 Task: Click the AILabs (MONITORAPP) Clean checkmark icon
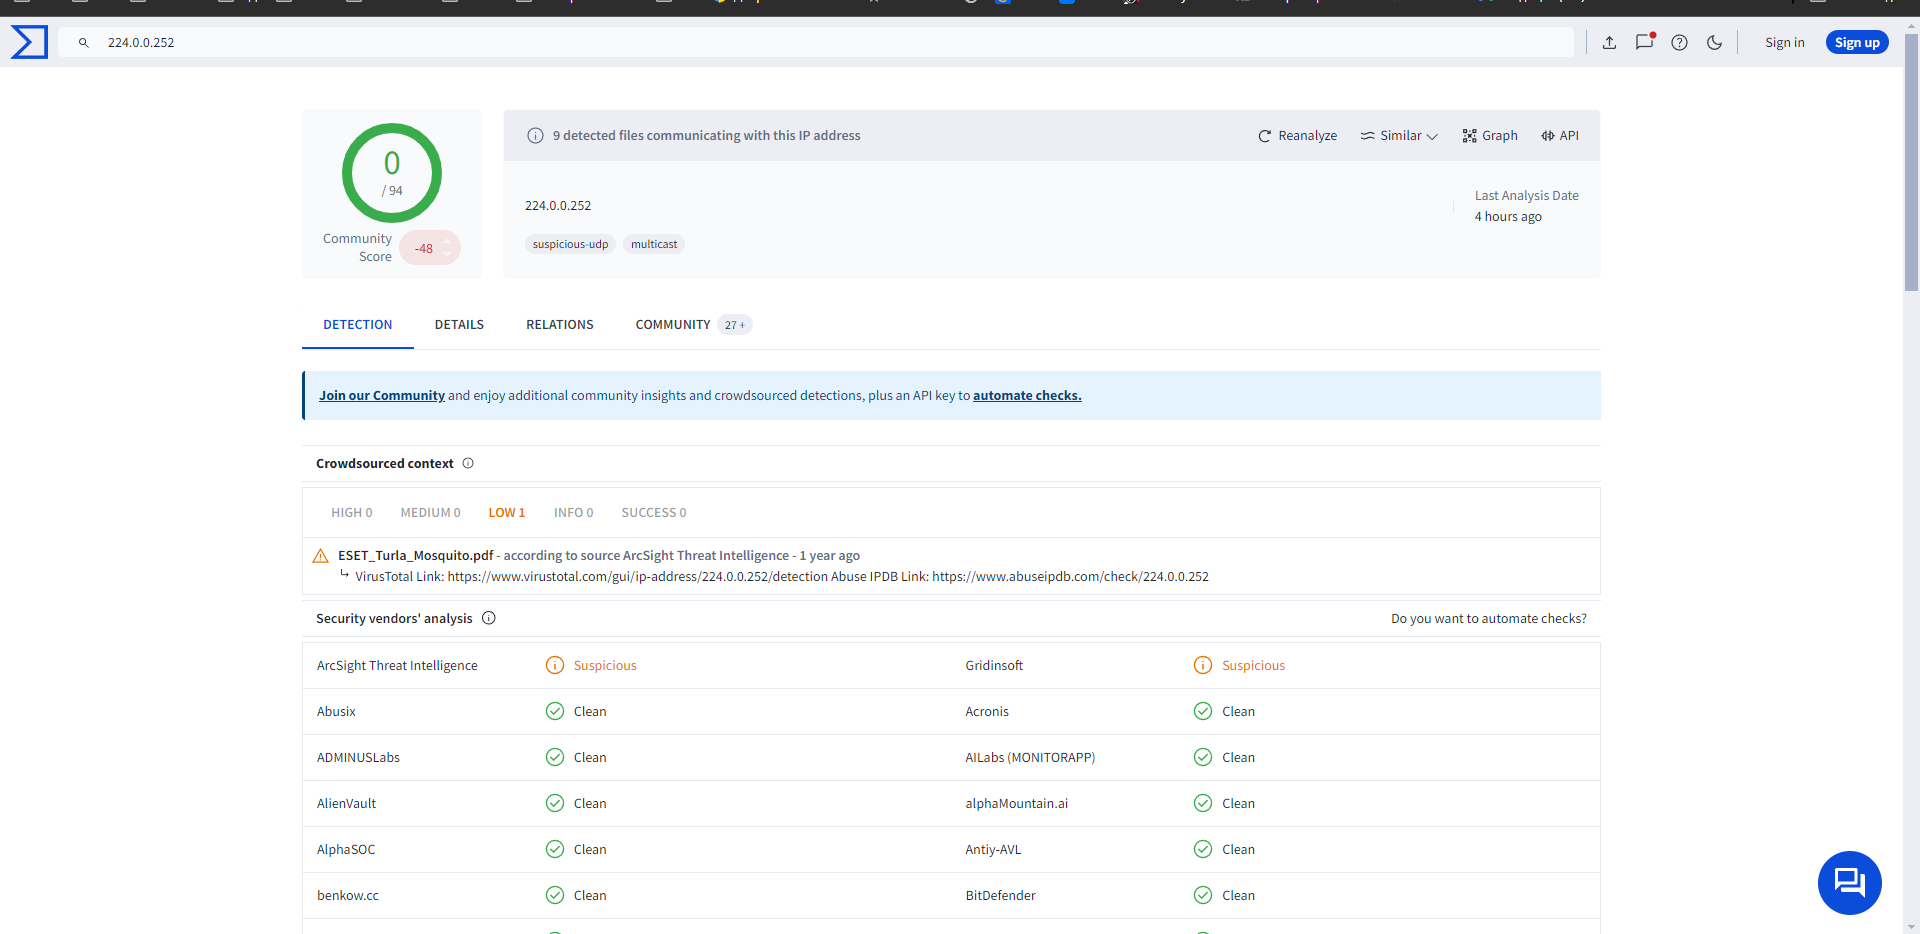point(1203,758)
